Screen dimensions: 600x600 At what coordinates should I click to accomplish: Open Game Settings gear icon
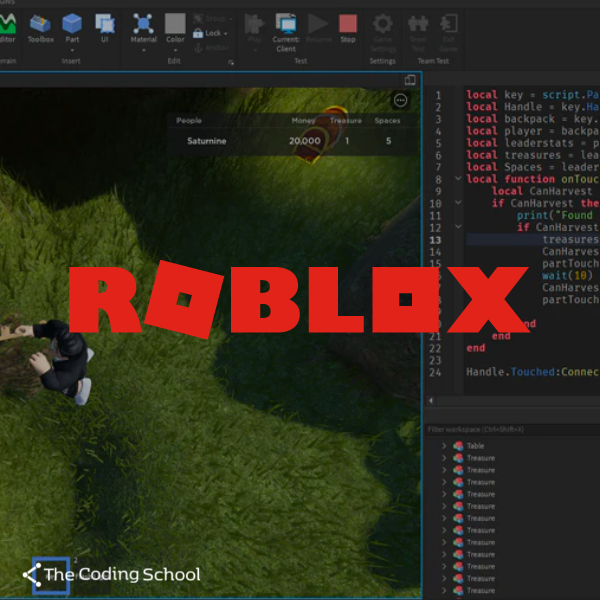pos(382,22)
